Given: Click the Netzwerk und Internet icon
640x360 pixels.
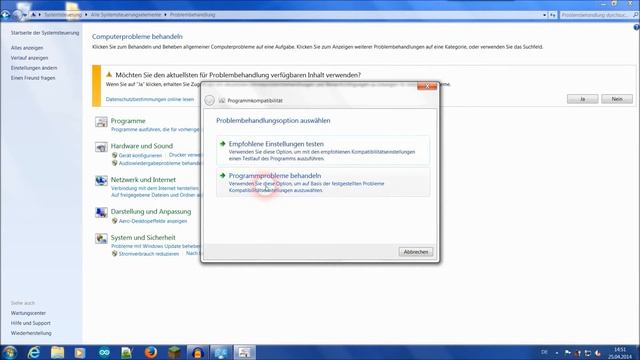Looking at the screenshot, I should [101, 180].
